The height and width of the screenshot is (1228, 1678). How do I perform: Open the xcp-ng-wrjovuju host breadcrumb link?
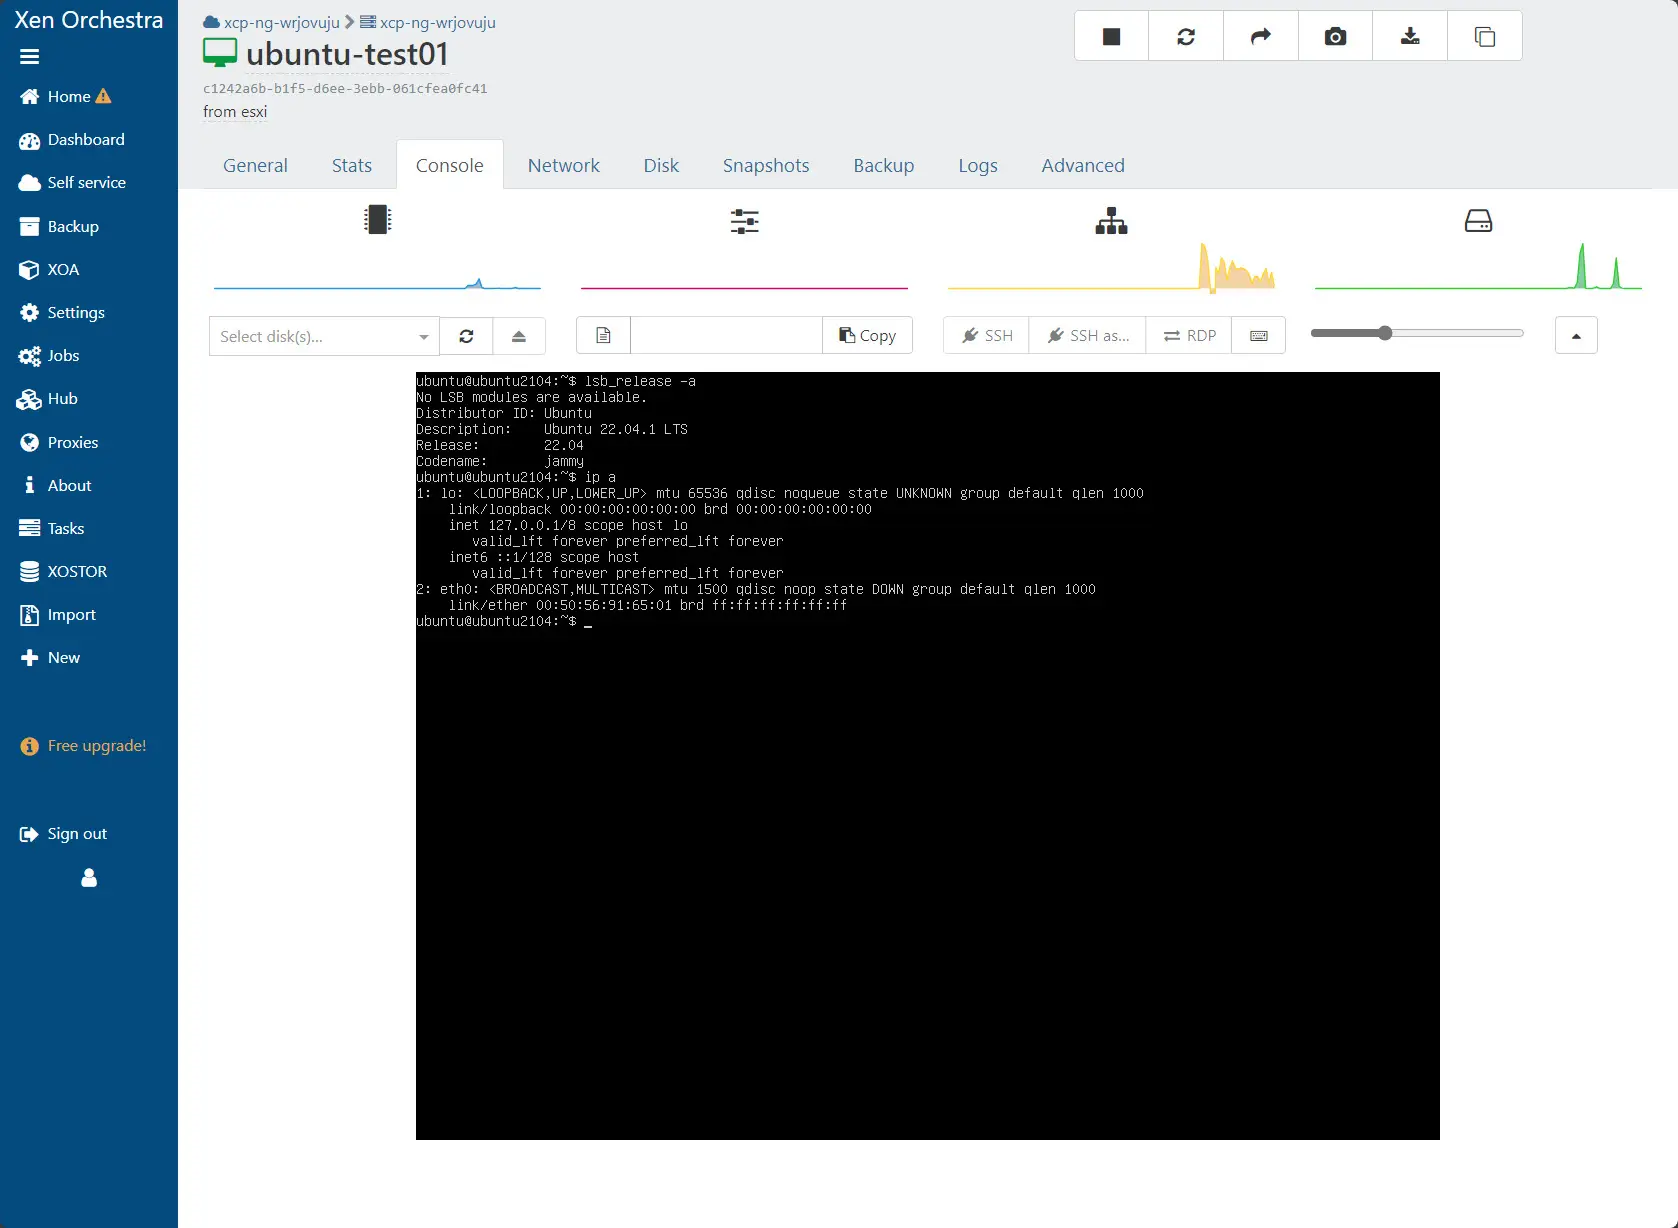428,22
